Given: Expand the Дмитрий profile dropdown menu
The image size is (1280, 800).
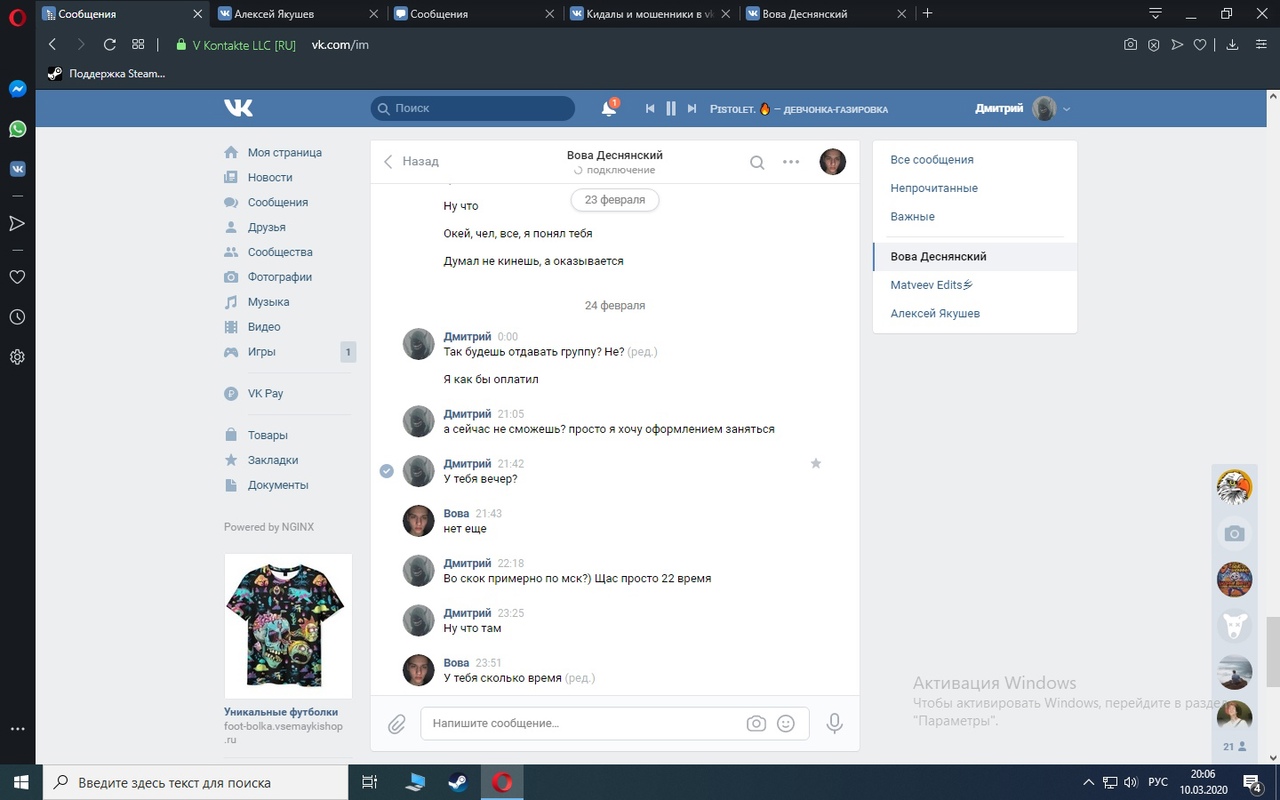Looking at the screenshot, I should (x=1067, y=109).
